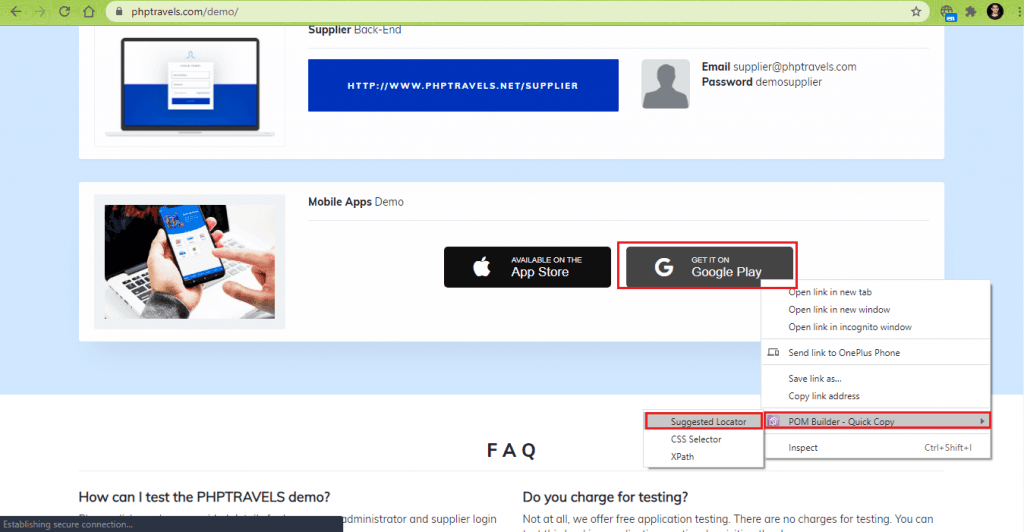The width and height of the screenshot is (1024, 532).
Task: Click the Google Play download button
Action: (x=709, y=267)
